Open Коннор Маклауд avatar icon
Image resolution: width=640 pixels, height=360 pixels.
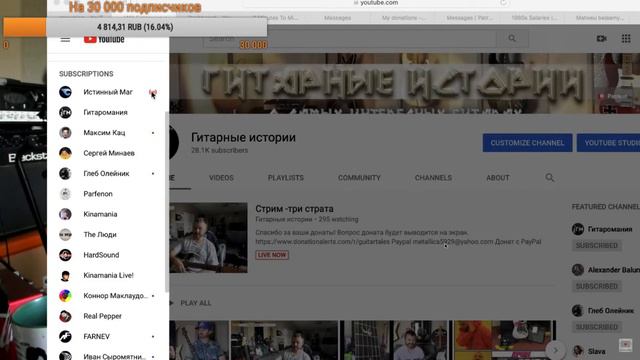coord(65,296)
